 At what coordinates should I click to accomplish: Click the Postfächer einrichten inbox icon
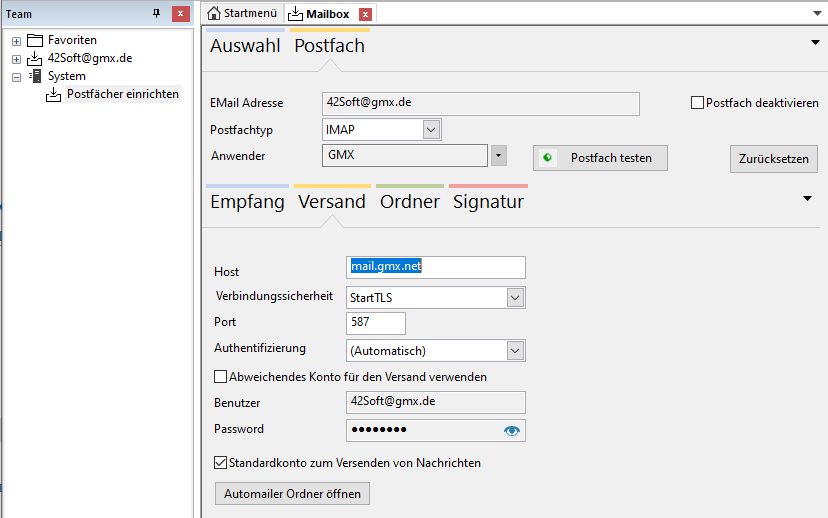[x=53, y=95]
